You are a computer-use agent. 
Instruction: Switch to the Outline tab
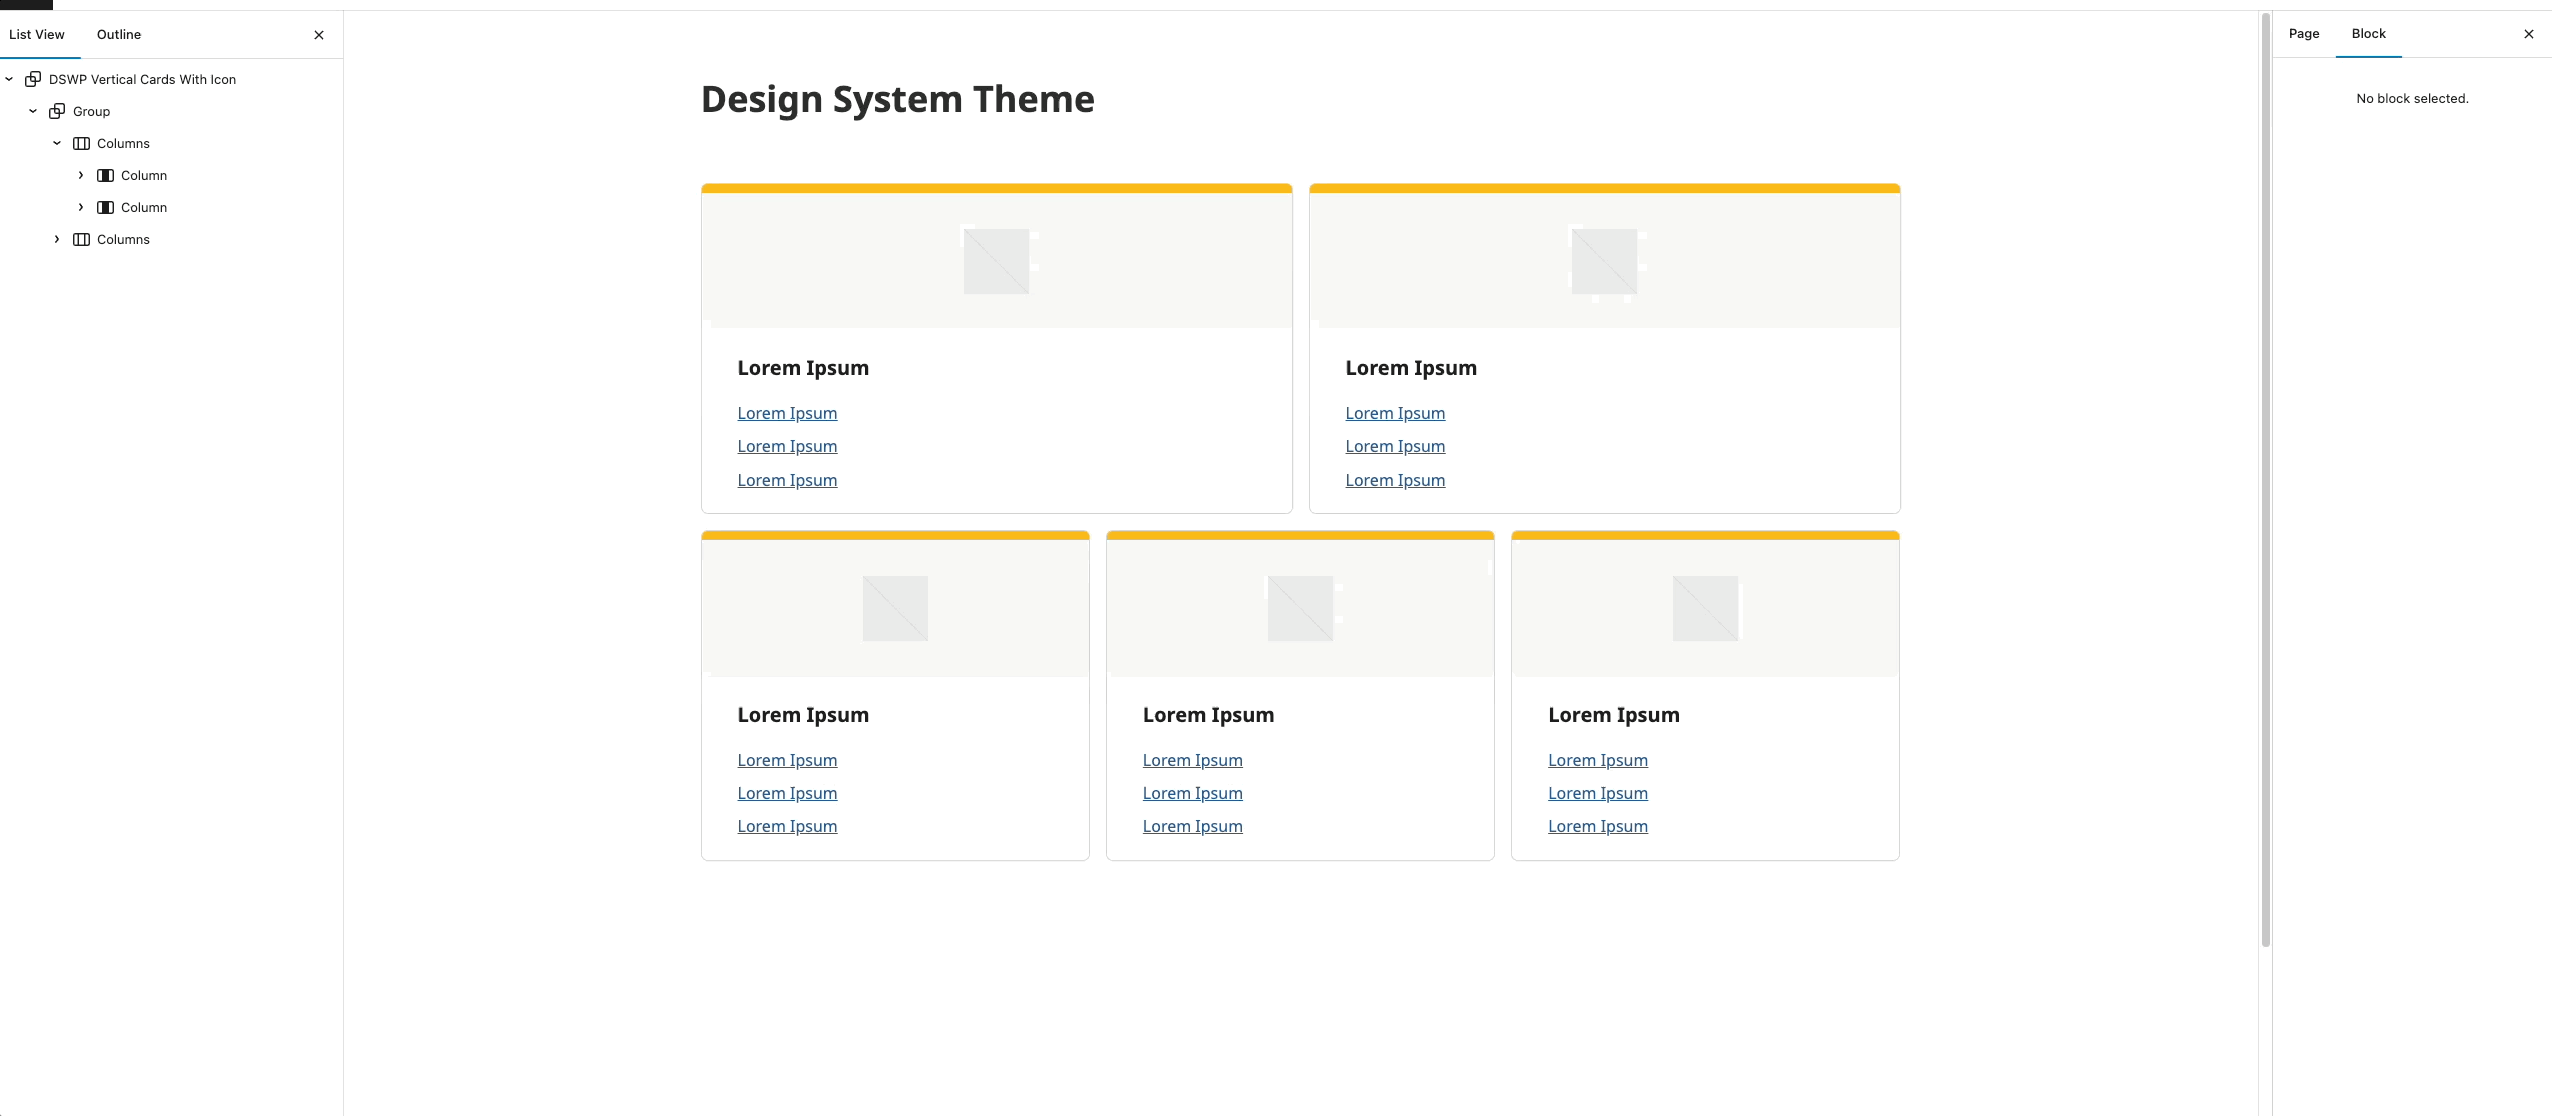(119, 34)
